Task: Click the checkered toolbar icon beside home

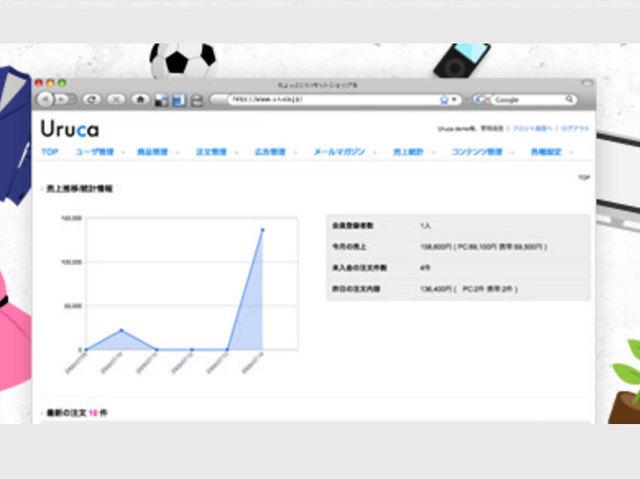Action: pyautogui.click(x=162, y=100)
